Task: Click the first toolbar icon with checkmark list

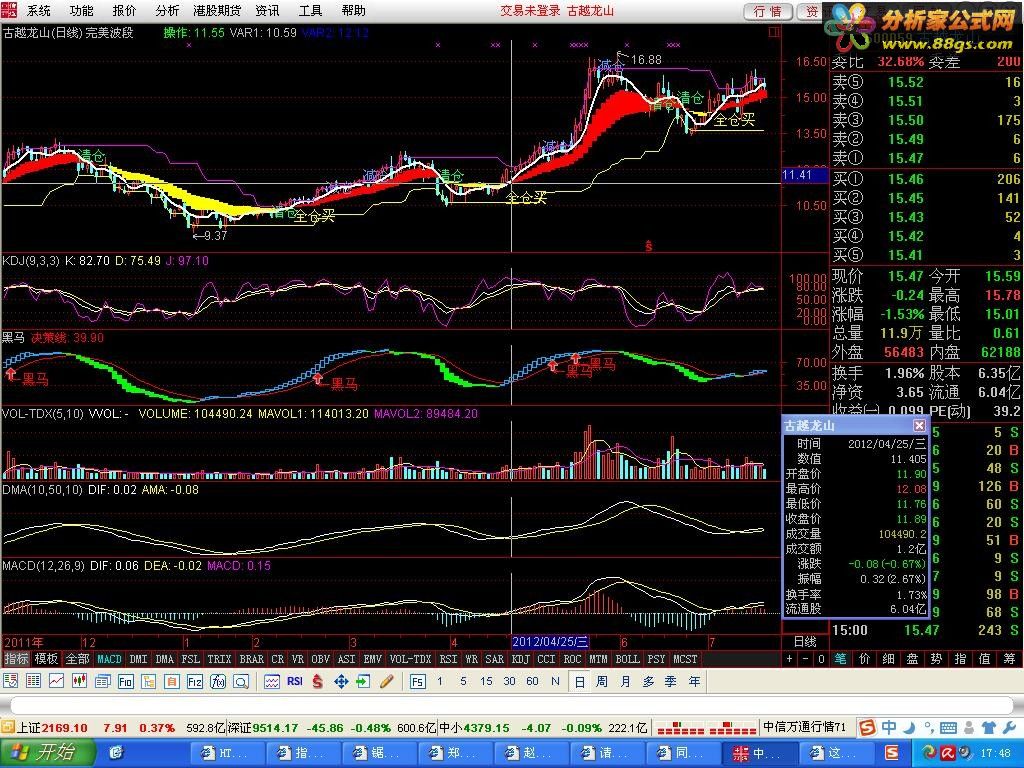Action: [10, 682]
